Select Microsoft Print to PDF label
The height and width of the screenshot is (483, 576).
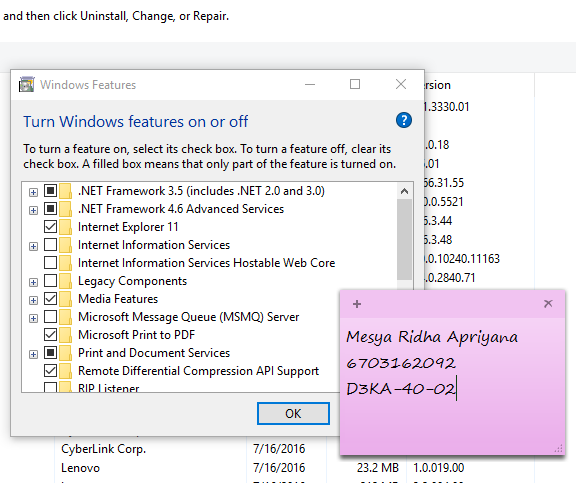coord(136,335)
